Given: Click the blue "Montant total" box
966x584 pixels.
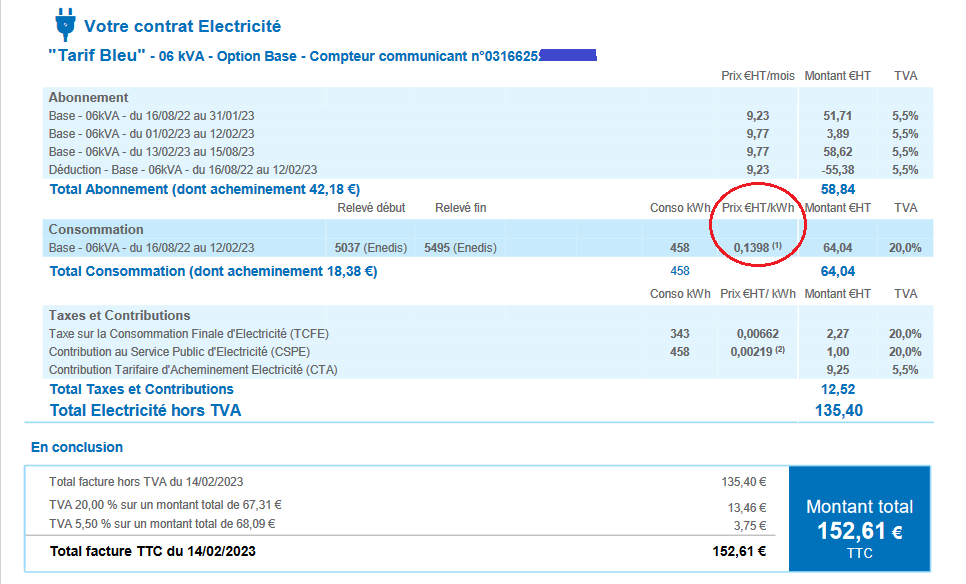Looking at the screenshot, I should (859, 519).
